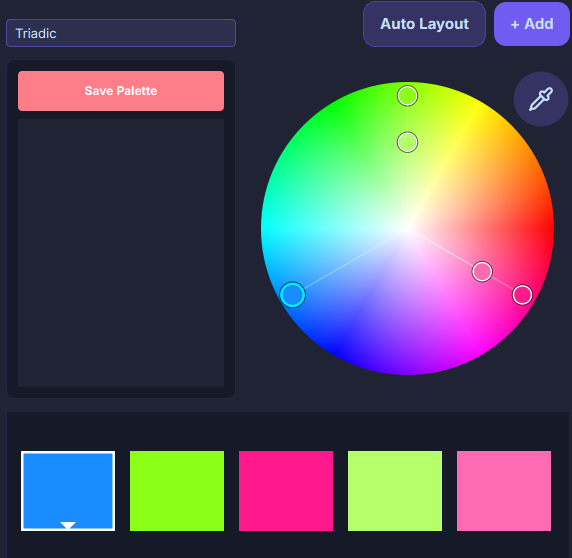Select the light pink swatch
This screenshot has height=558, width=572.
504,491
